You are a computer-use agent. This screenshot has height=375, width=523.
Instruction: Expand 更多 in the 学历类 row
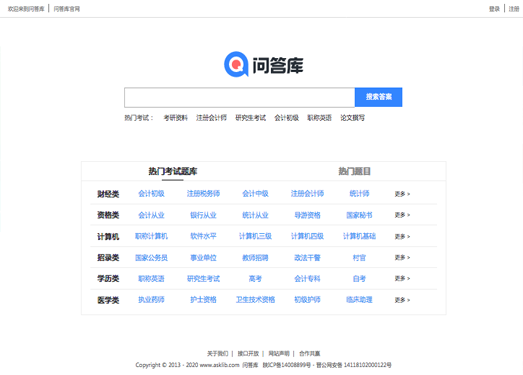pos(402,278)
